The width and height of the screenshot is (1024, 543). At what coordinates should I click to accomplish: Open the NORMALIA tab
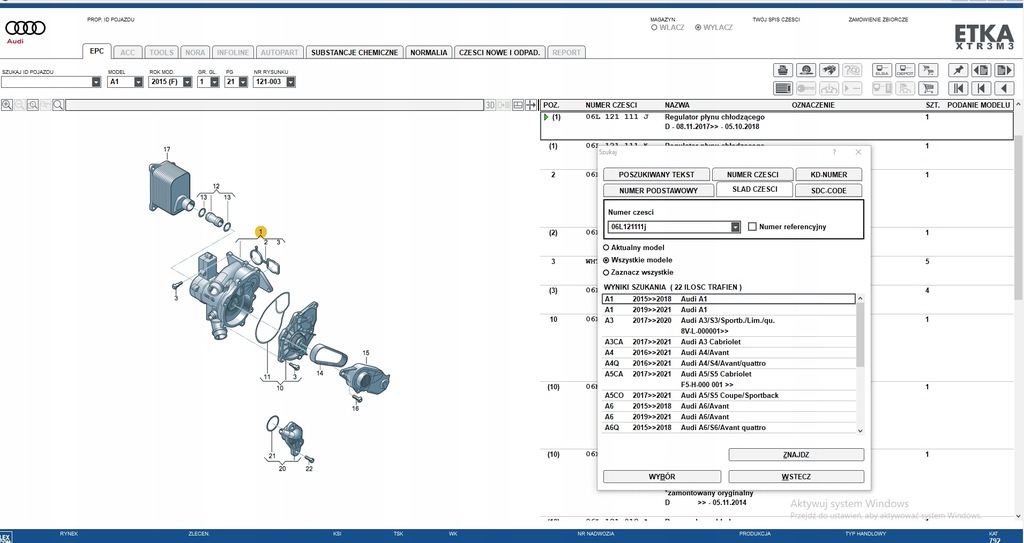428,52
